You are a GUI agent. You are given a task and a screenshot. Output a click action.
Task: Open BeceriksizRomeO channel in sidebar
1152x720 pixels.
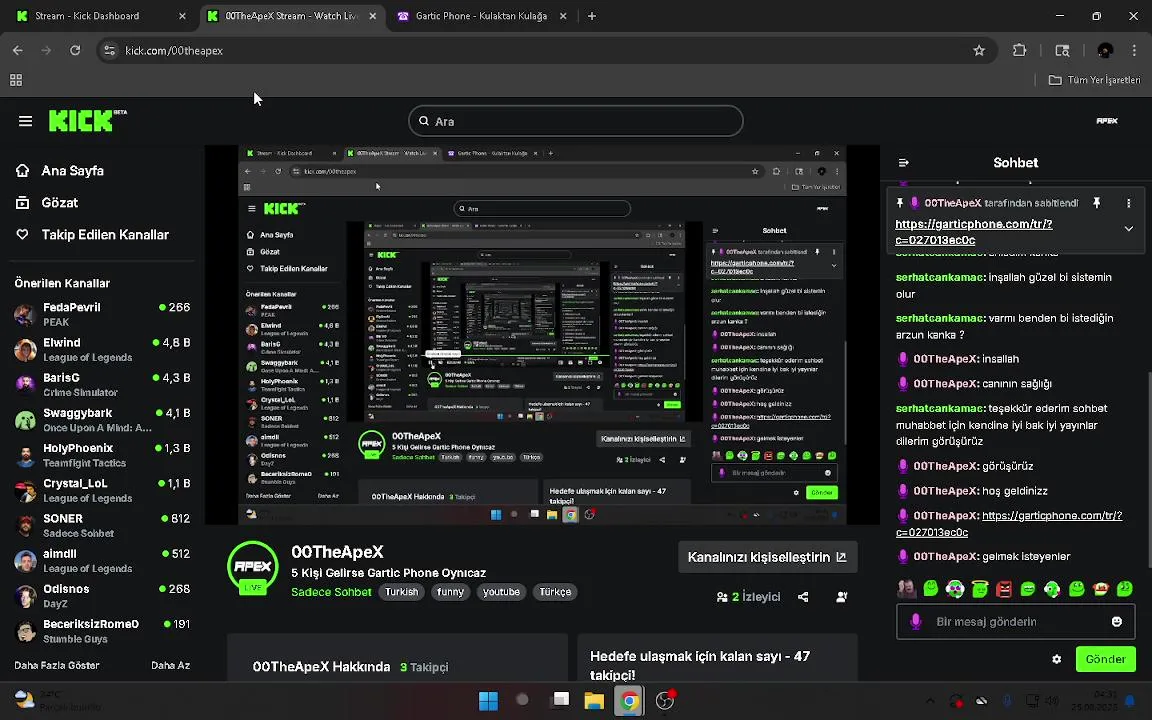[x=102, y=631]
